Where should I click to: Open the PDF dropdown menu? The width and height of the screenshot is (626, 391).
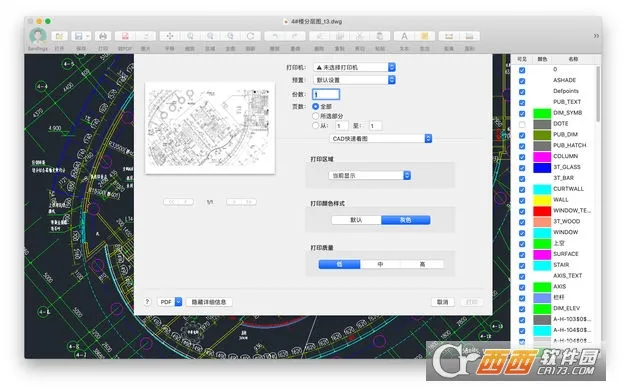tap(170, 302)
